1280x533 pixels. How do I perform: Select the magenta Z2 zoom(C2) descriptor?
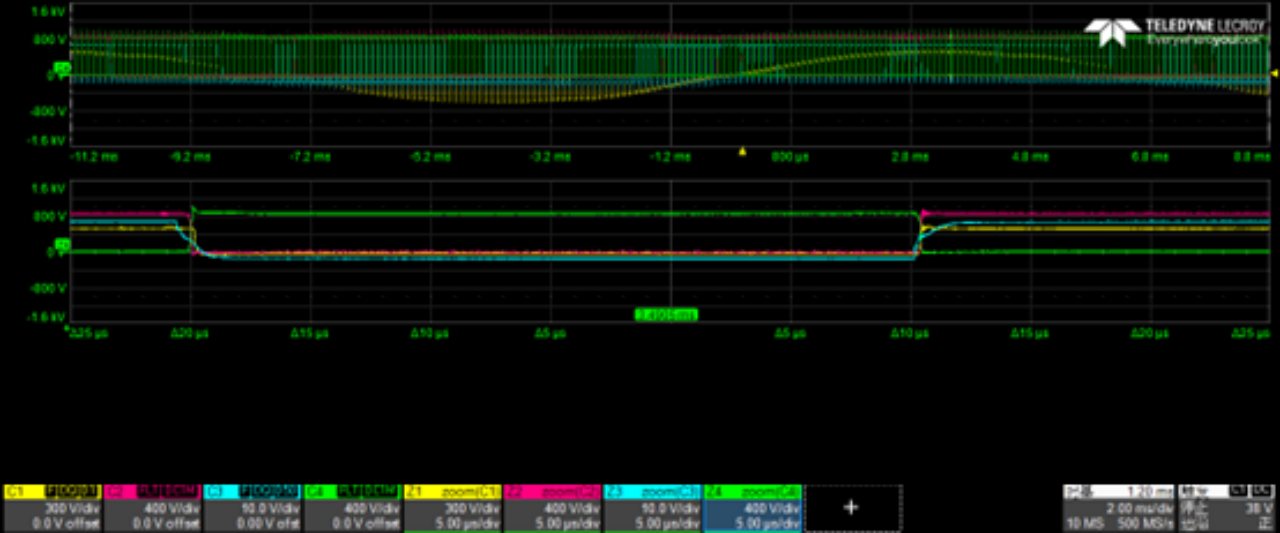coord(552,508)
